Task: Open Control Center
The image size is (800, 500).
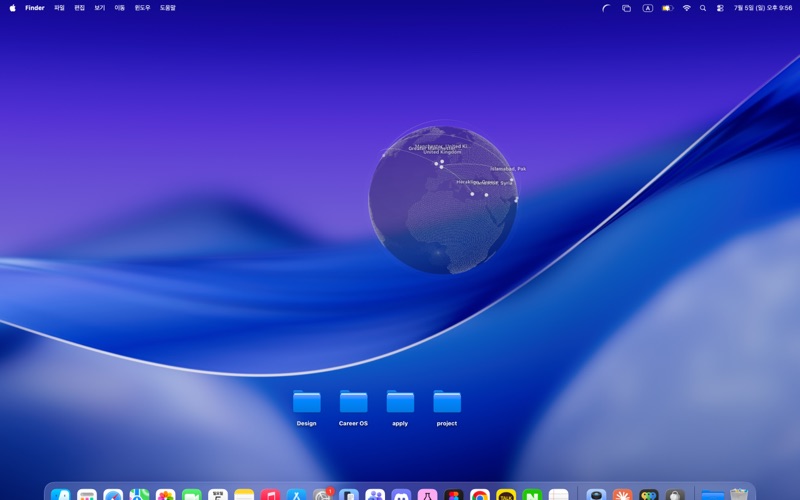Action: pyautogui.click(x=720, y=8)
